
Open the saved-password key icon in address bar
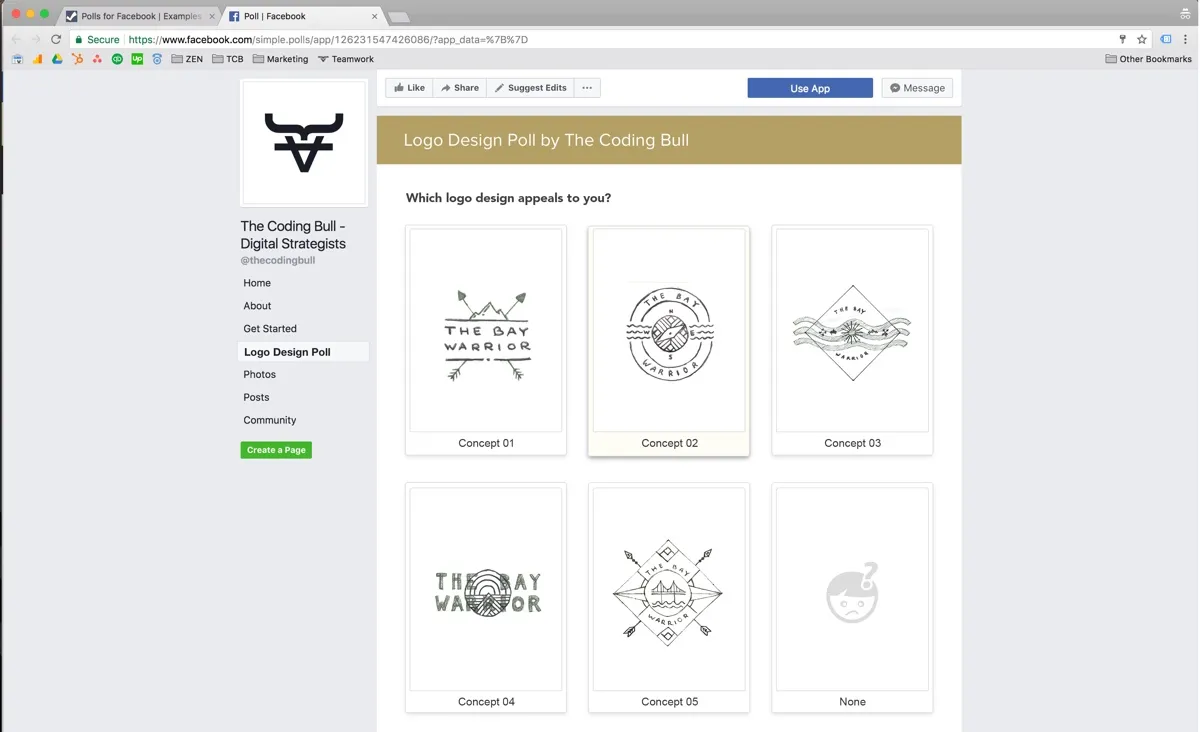click(1123, 40)
